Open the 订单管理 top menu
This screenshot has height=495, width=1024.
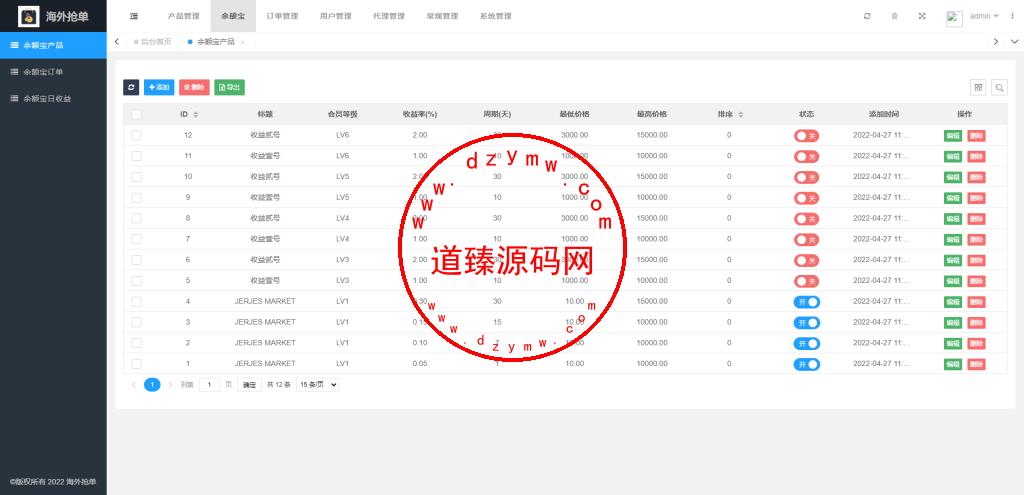click(x=283, y=16)
